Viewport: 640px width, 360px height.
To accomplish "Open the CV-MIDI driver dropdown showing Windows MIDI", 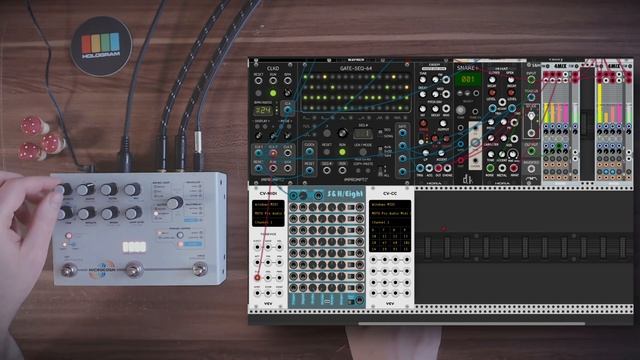I will click(x=268, y=204).
